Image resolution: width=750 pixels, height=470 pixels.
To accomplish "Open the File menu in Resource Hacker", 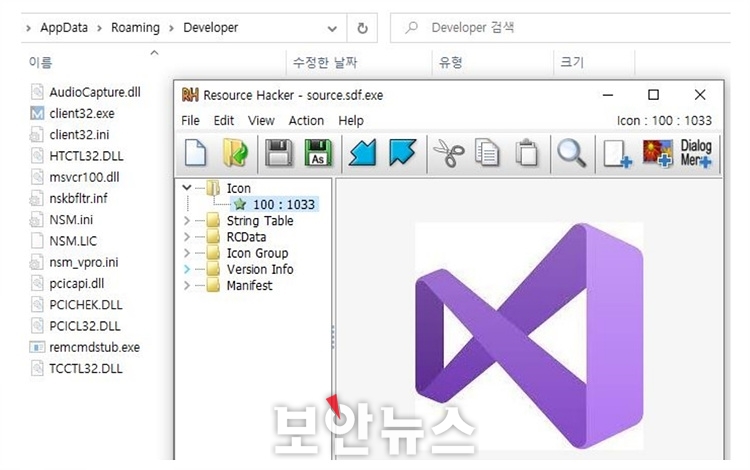I will [x=190, y=120].
